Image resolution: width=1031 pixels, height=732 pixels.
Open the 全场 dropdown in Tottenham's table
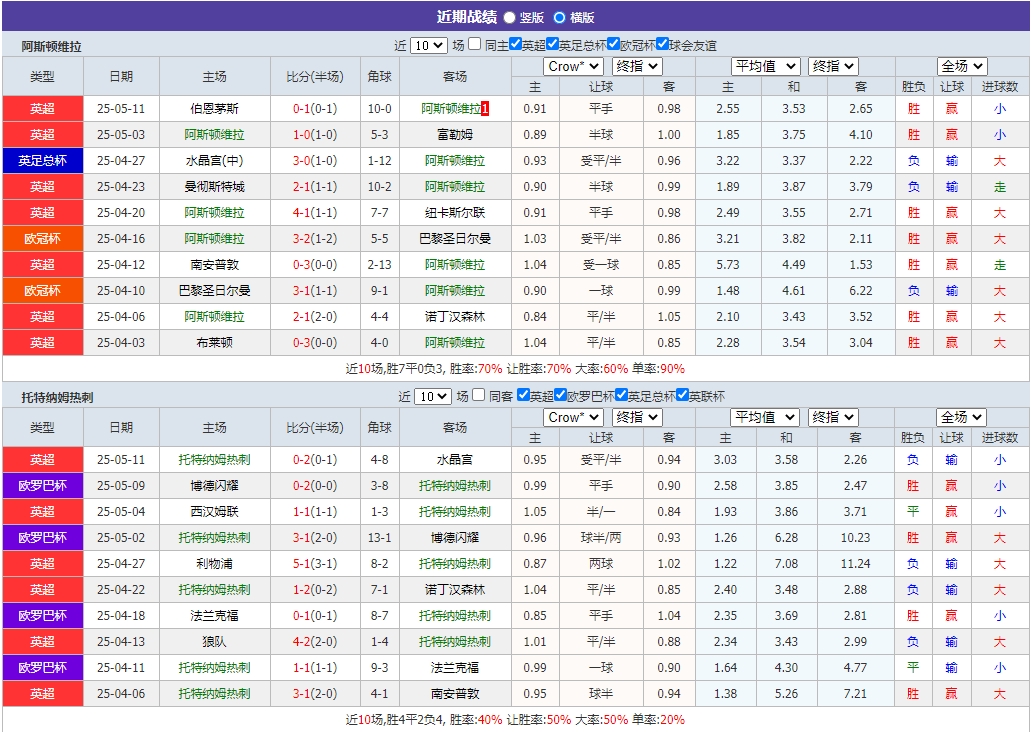[x=961, y=417]
